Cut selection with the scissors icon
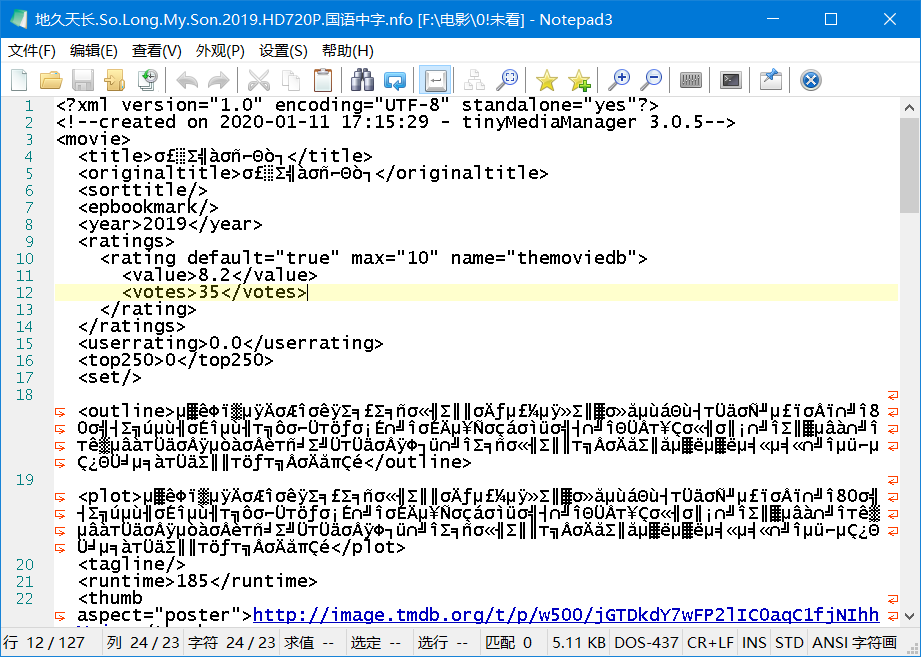 pos(258,80)
